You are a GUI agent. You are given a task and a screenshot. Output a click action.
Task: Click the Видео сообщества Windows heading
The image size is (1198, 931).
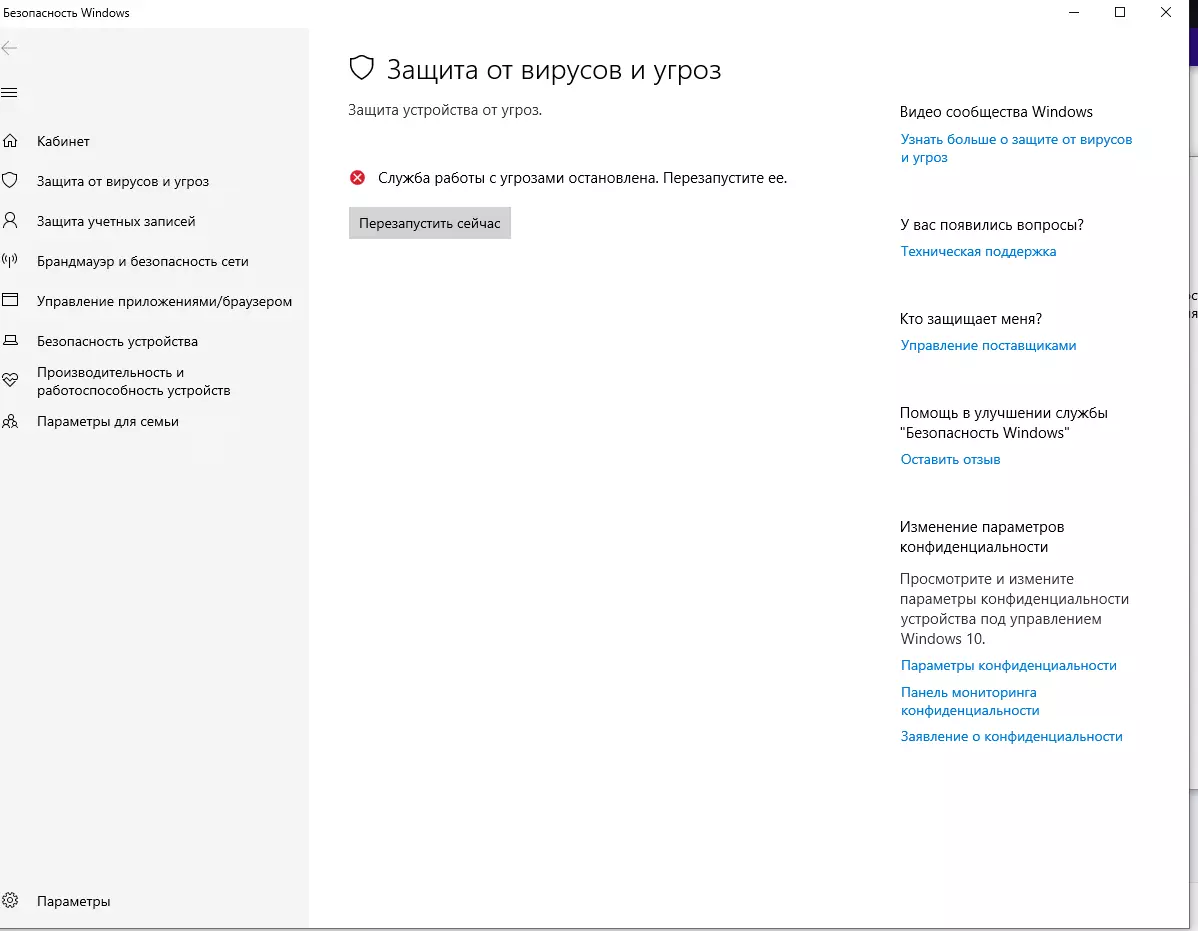coord(996,112)
